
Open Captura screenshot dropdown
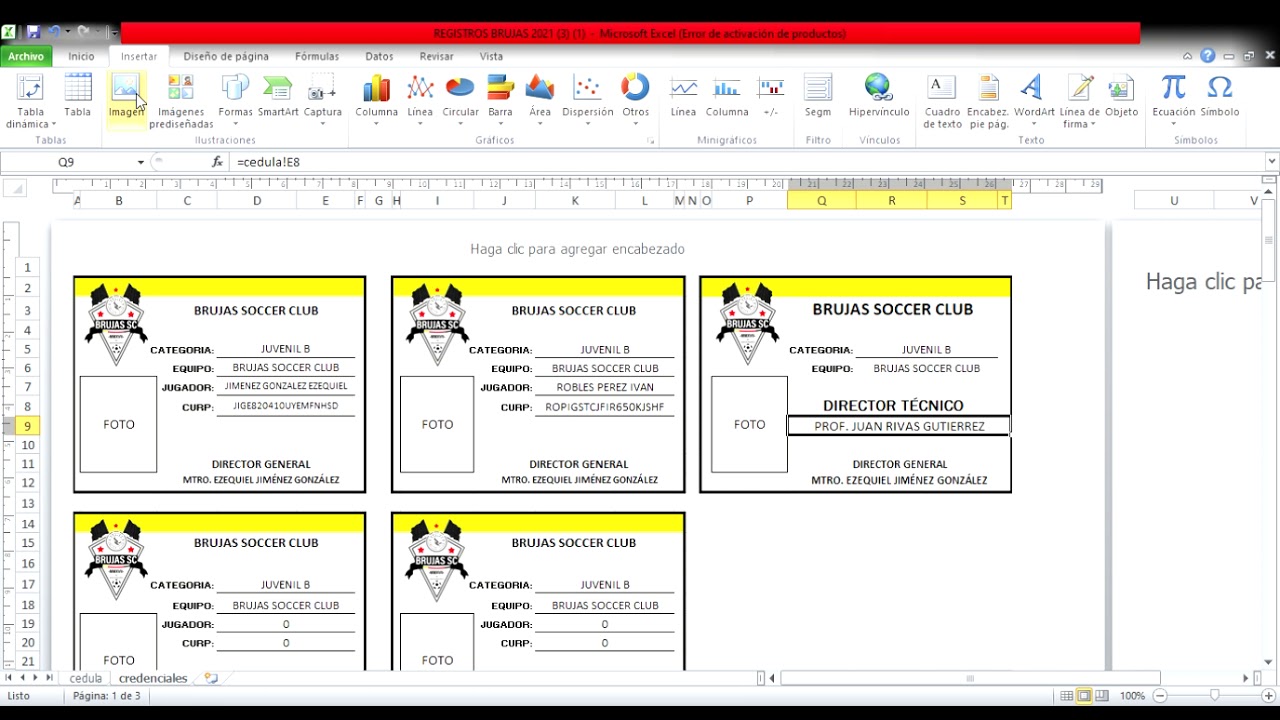pos(322,102)
